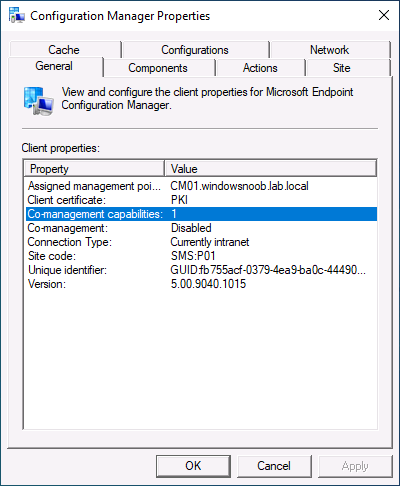
Task: Click the SMS:P01 site code value
Action: click(x=193, y=256)
